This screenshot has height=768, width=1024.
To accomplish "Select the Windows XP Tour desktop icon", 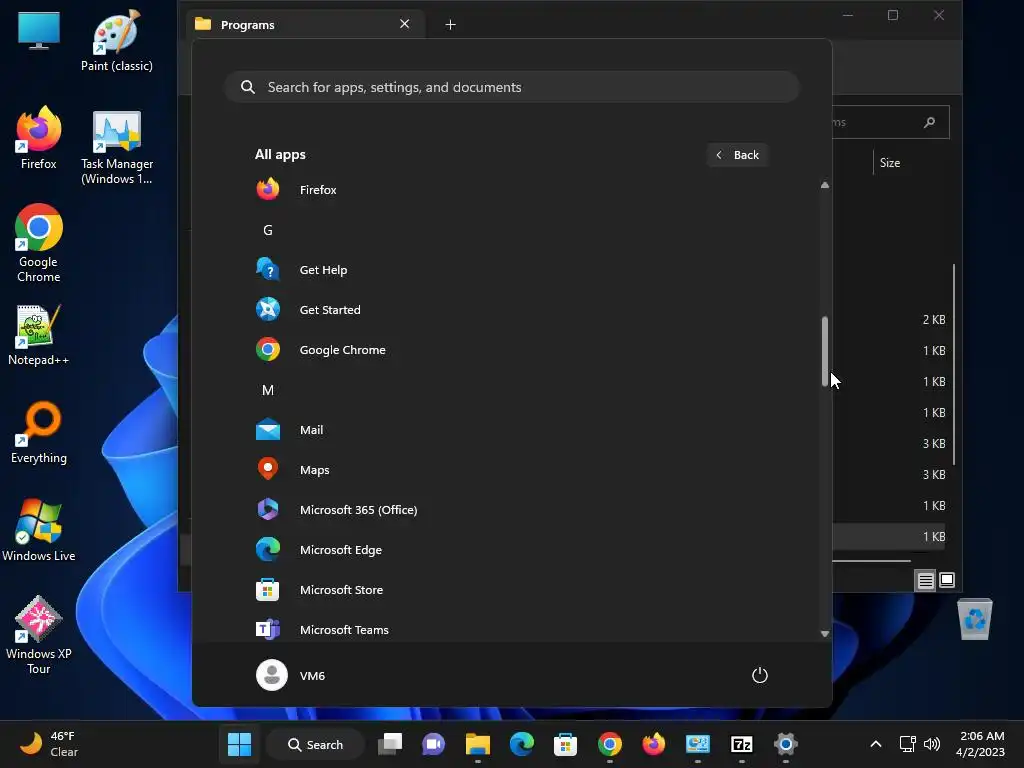I will [39, 635].
